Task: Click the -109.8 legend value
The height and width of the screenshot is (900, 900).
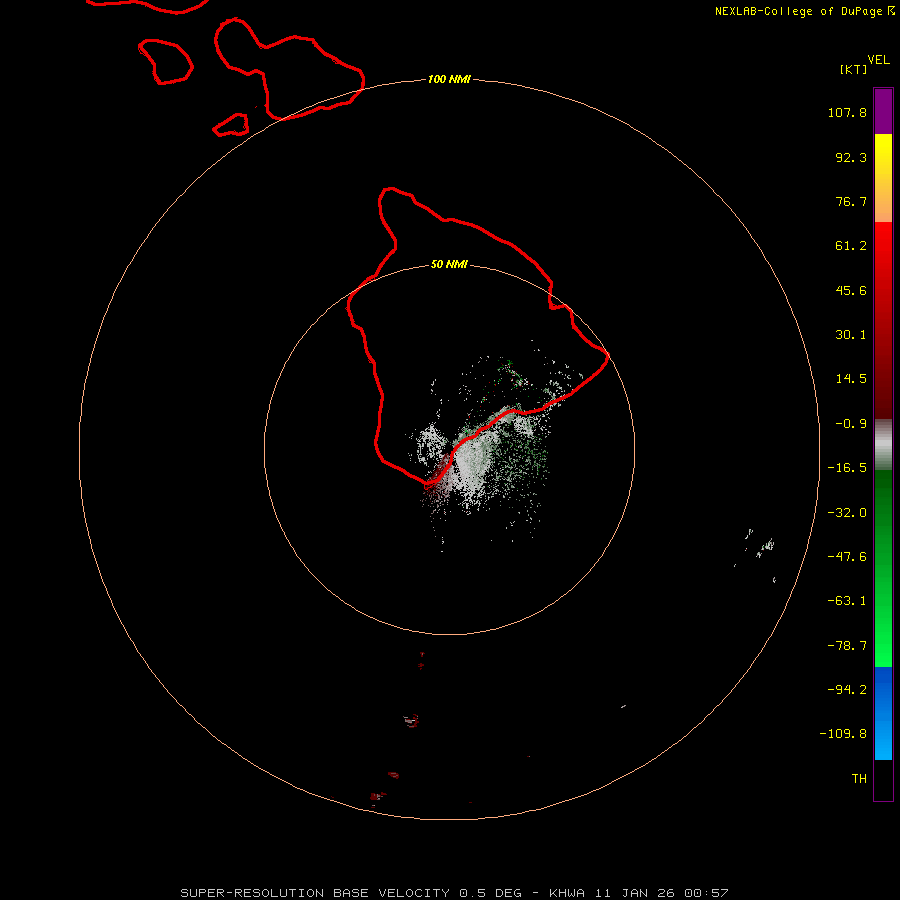Action: click(843, 734)
